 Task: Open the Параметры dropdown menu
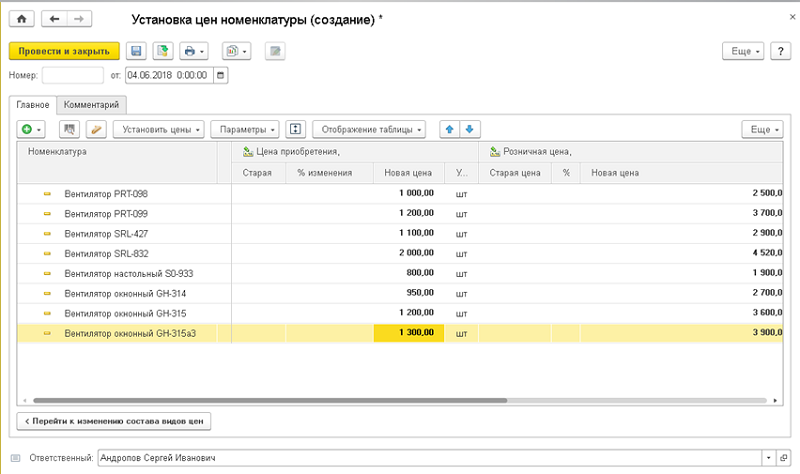pos(245,130)
